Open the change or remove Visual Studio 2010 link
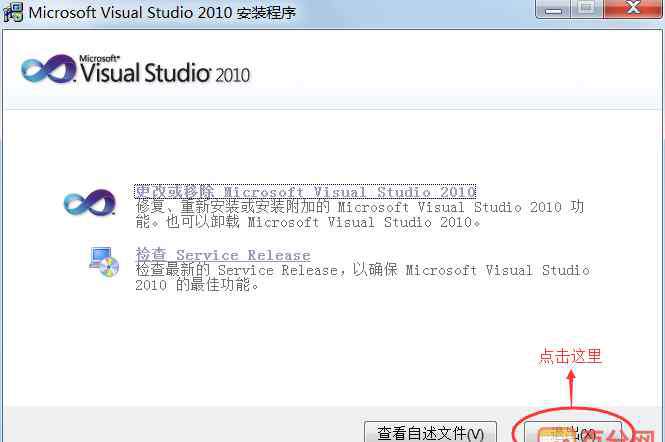Viewport: 665px width, 442px height. (305, 192)
